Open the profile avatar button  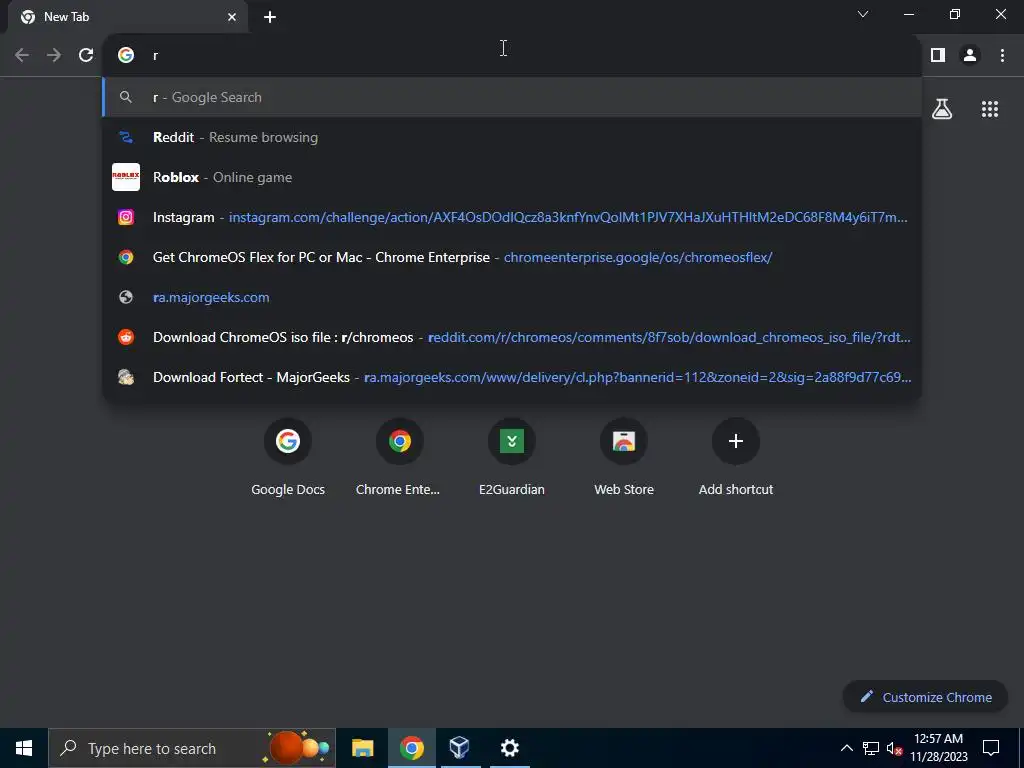click(x=970, y=56)
